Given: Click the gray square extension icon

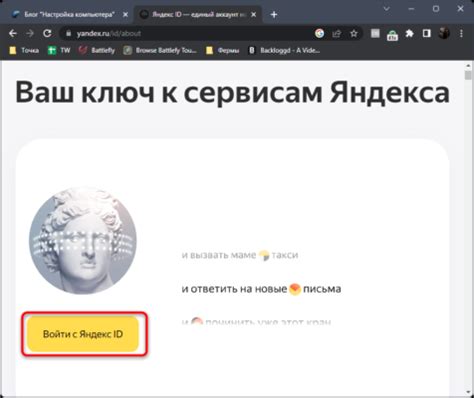Looking at the screenshot, I should pyautogui.click(x=375, y=33).
